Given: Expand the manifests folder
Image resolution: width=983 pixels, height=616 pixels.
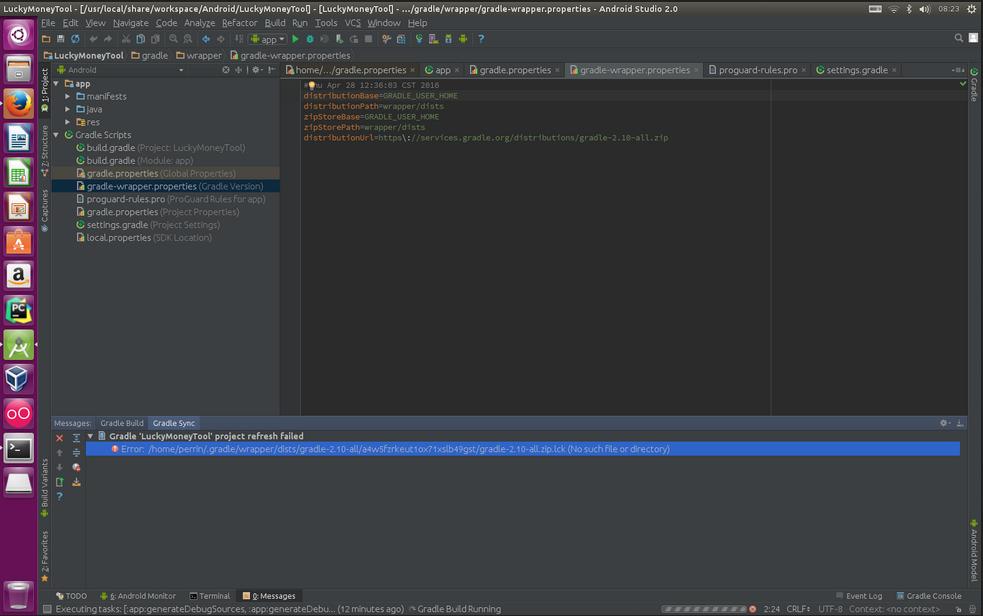Looking at the screenshot, I should pyautogui.click(x=68, y=97).
